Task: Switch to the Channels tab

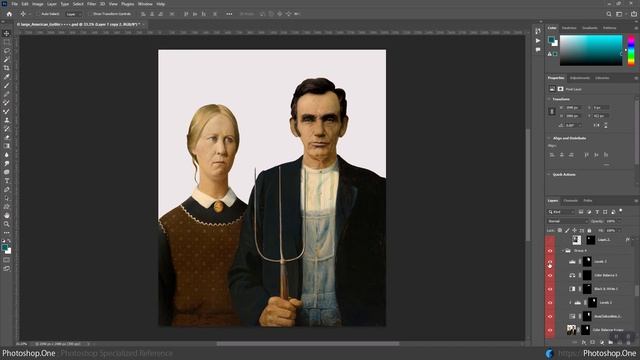Action: click(x=571, y=201)
